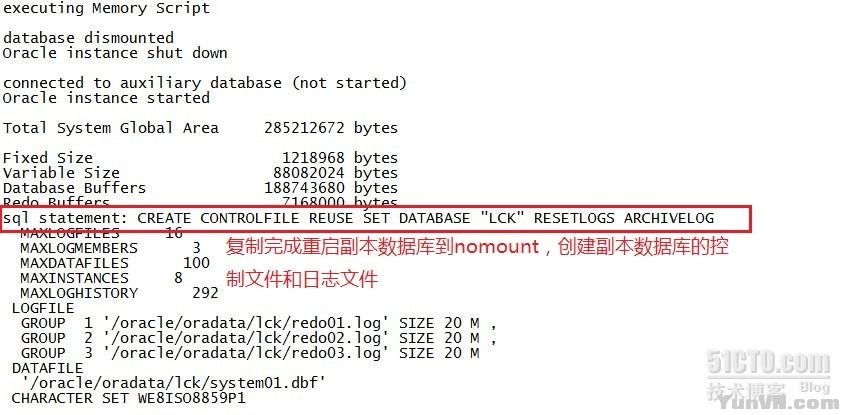
Task: Click the redo03.log GROUP 3 line
Action: (x=250, y=353)
